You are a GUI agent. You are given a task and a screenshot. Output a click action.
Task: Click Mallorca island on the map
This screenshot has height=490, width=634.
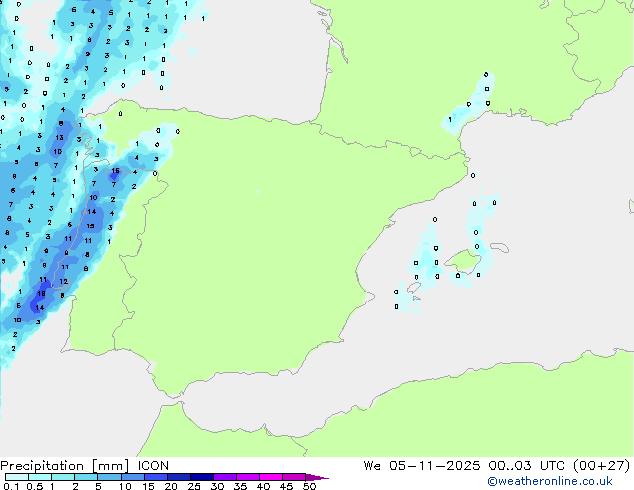pos(463,261)
